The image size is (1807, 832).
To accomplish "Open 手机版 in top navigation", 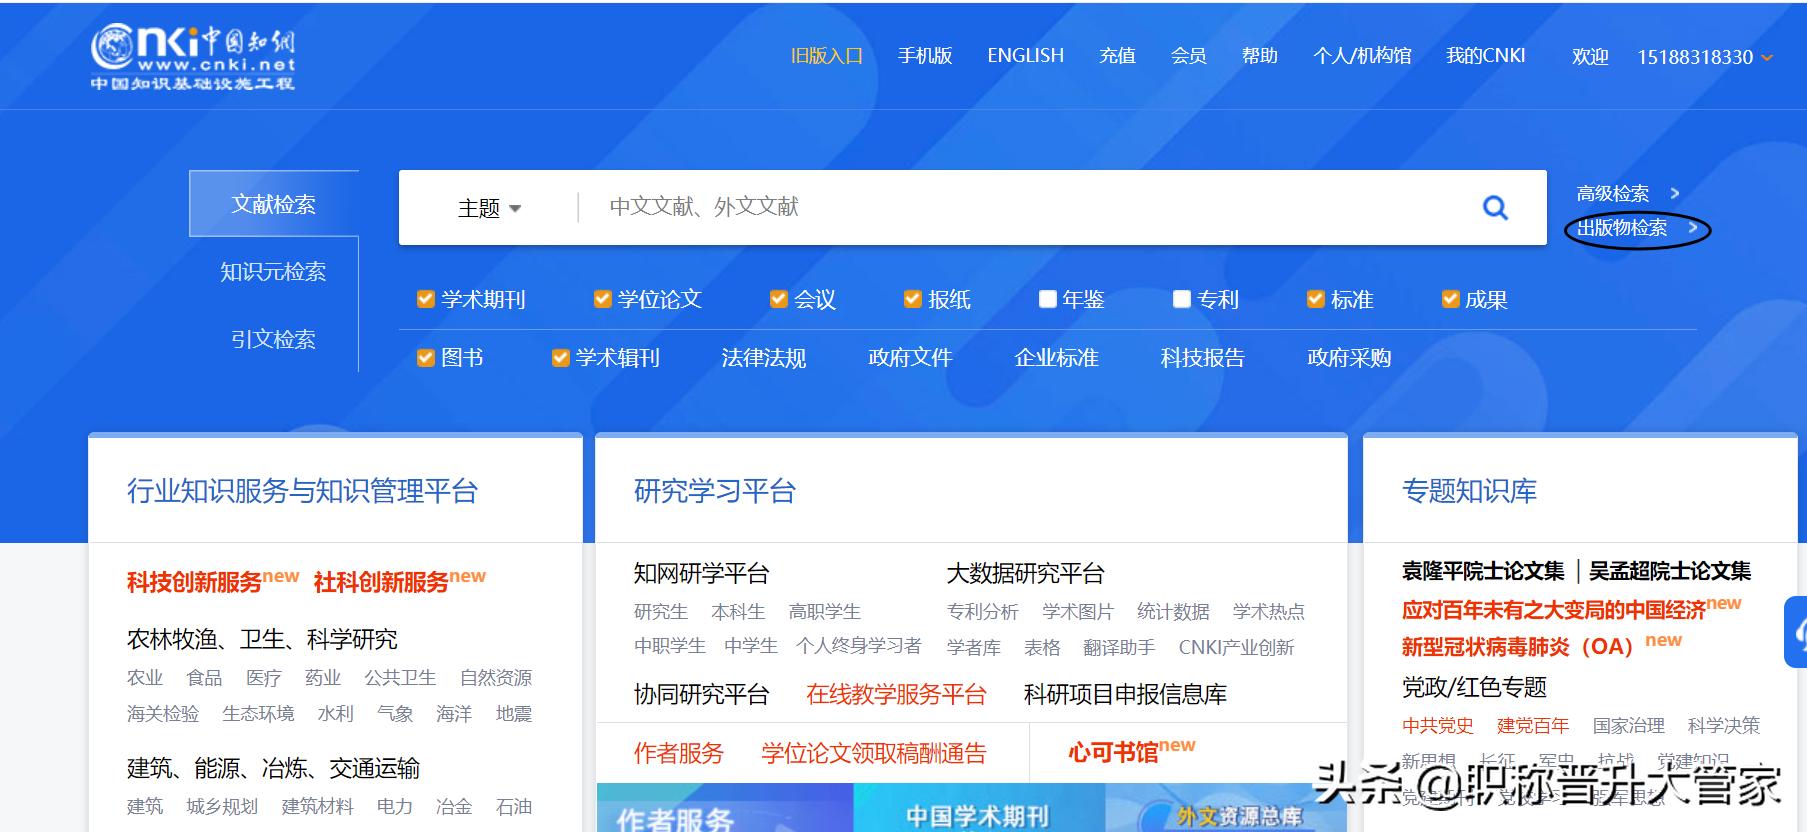I will click(x=925, y=56).
